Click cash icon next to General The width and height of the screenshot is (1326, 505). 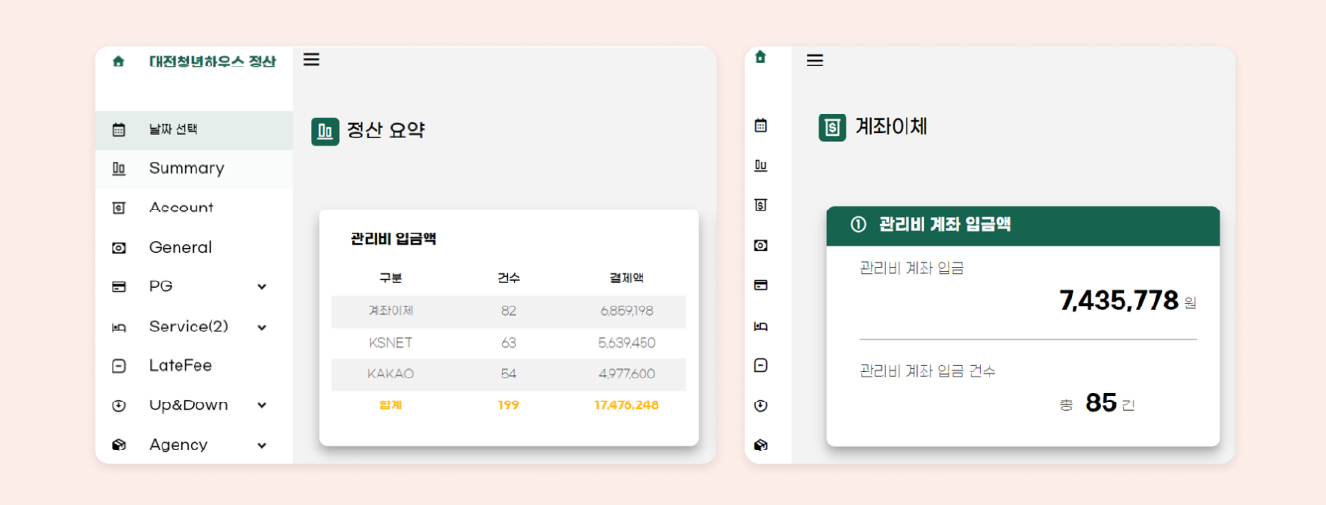click(119, 247)
